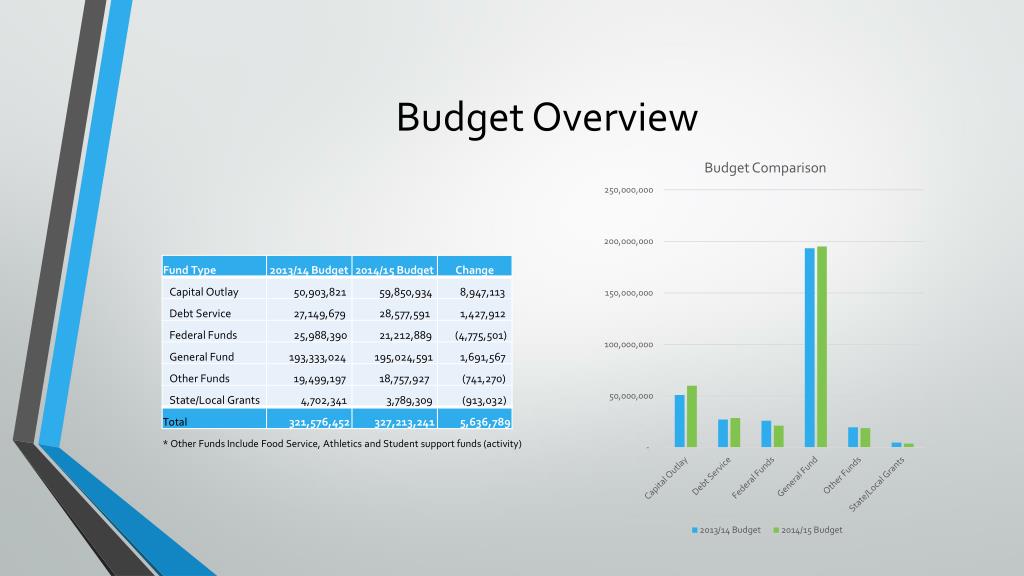Viewport: 1024px width, 576px height.
Task: Click the Fund Type column header
Action: (189, 270)
